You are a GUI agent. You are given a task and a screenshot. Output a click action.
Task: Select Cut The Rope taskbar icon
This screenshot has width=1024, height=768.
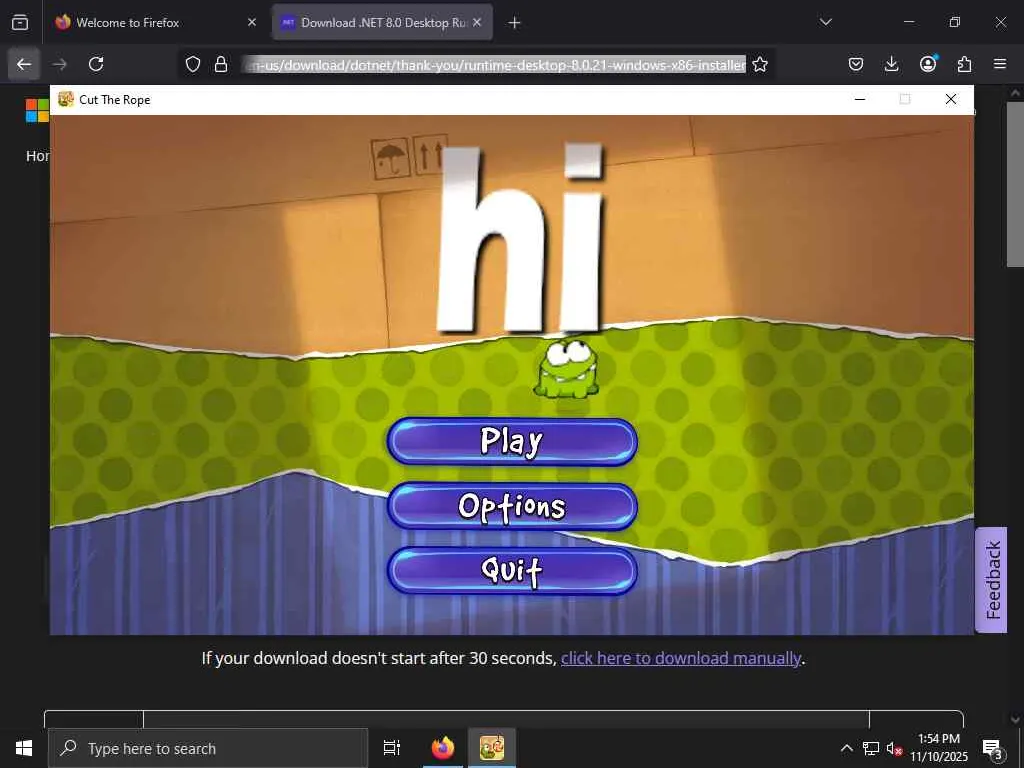click(x=492, y=748)
